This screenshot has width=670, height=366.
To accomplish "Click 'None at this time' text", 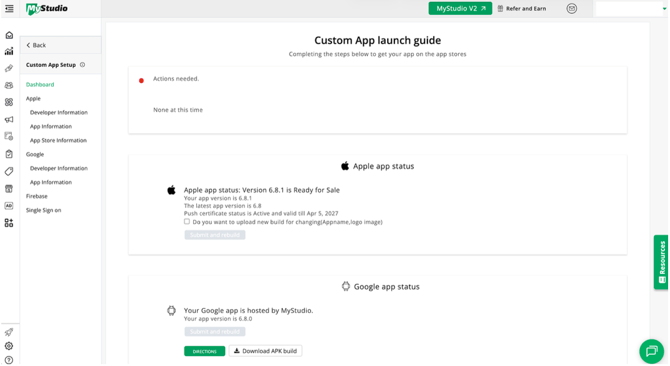I will click(x=178, y=110).
